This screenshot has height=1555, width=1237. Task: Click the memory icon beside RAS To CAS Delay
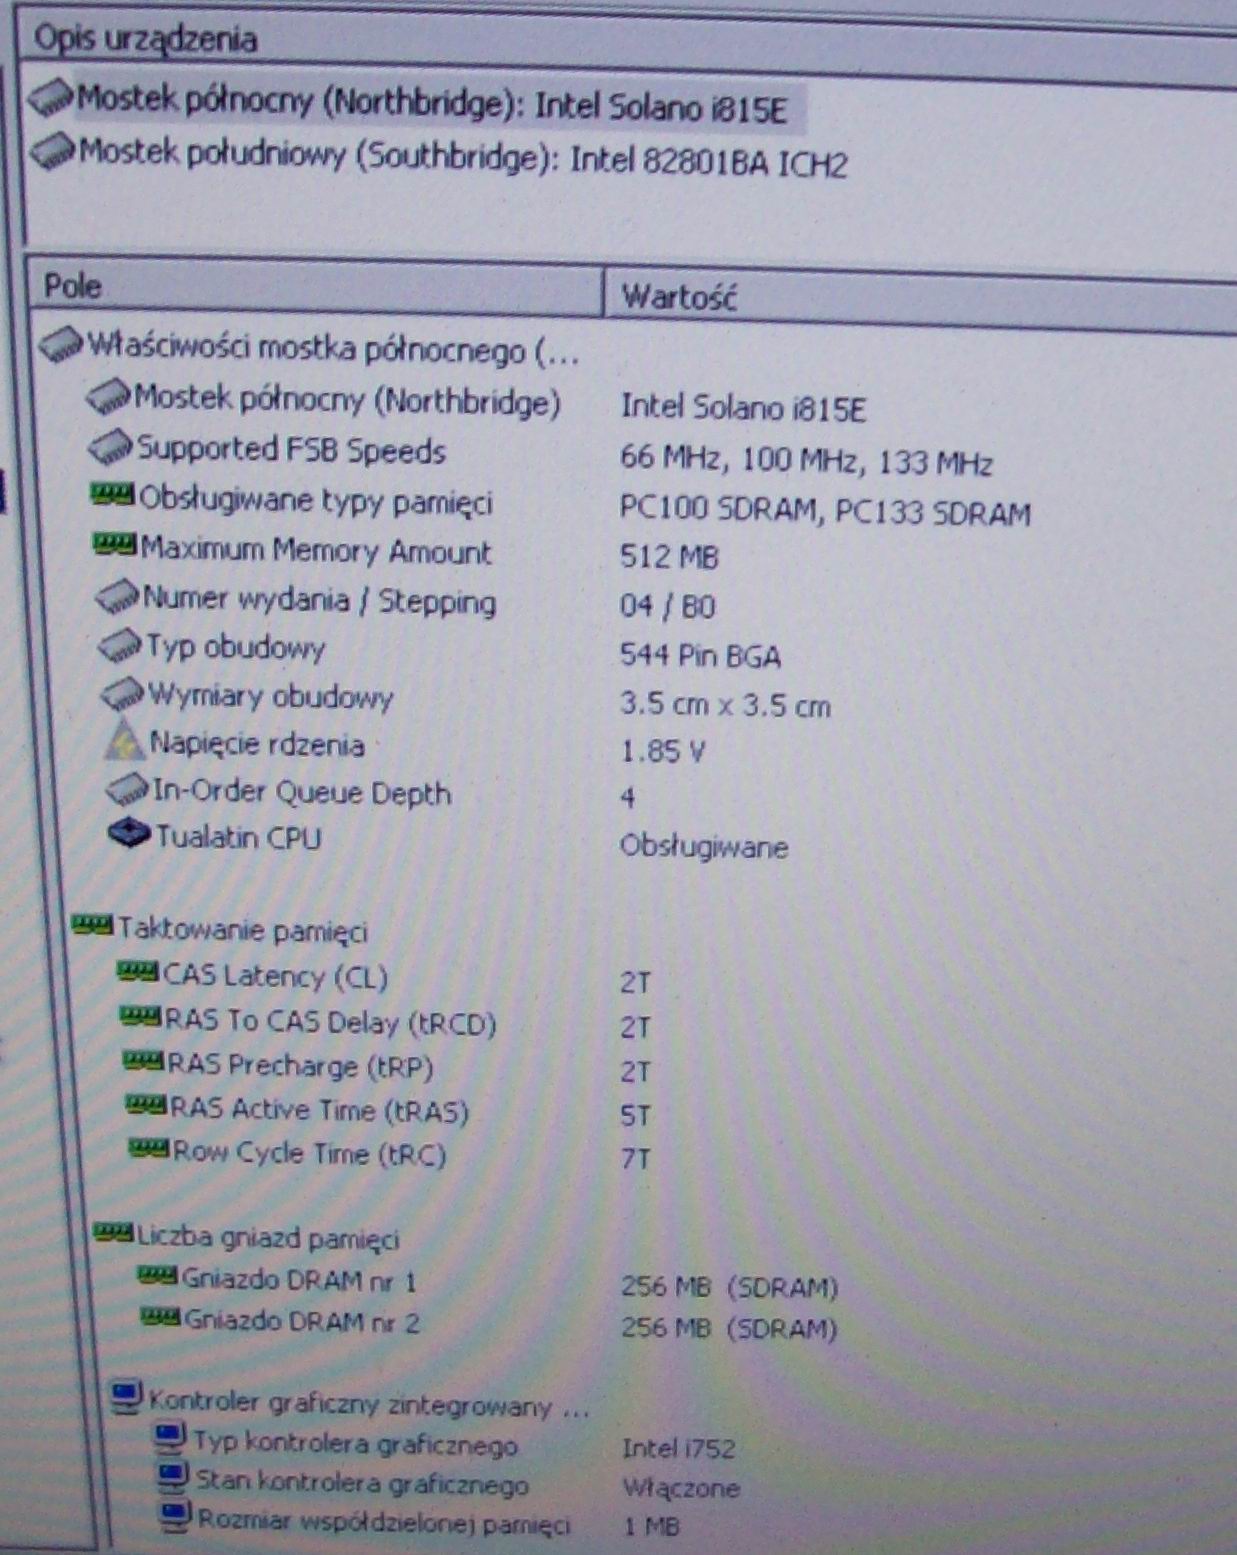coord(140,1016)
